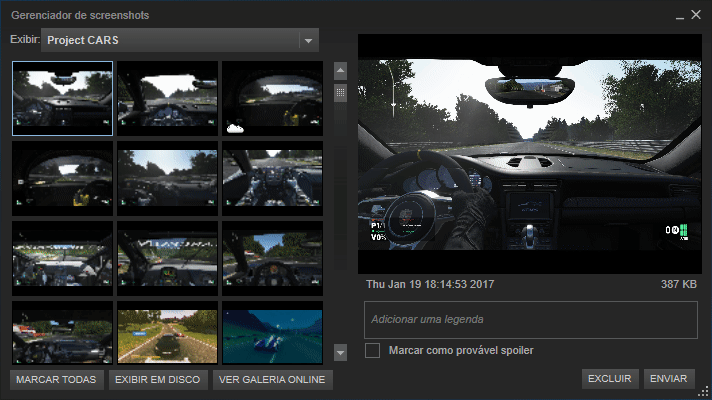Click the large screenshot preview image
The width and height of the screenshot is (712, 400).
(x=530, y=154)
